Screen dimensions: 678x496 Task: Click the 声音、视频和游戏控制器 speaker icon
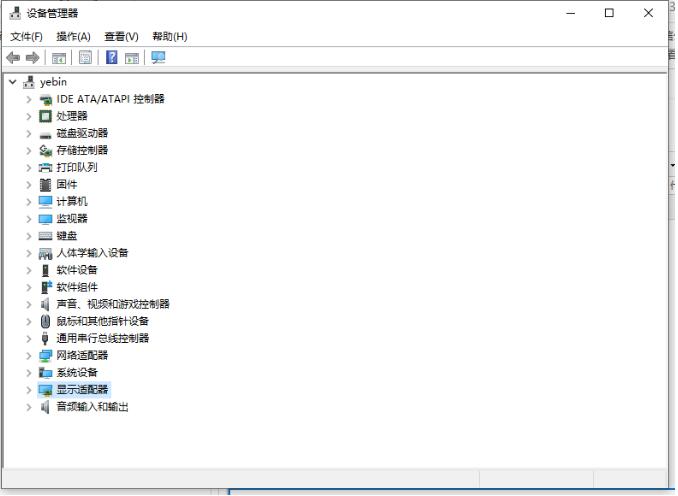(x=45, y=304)
